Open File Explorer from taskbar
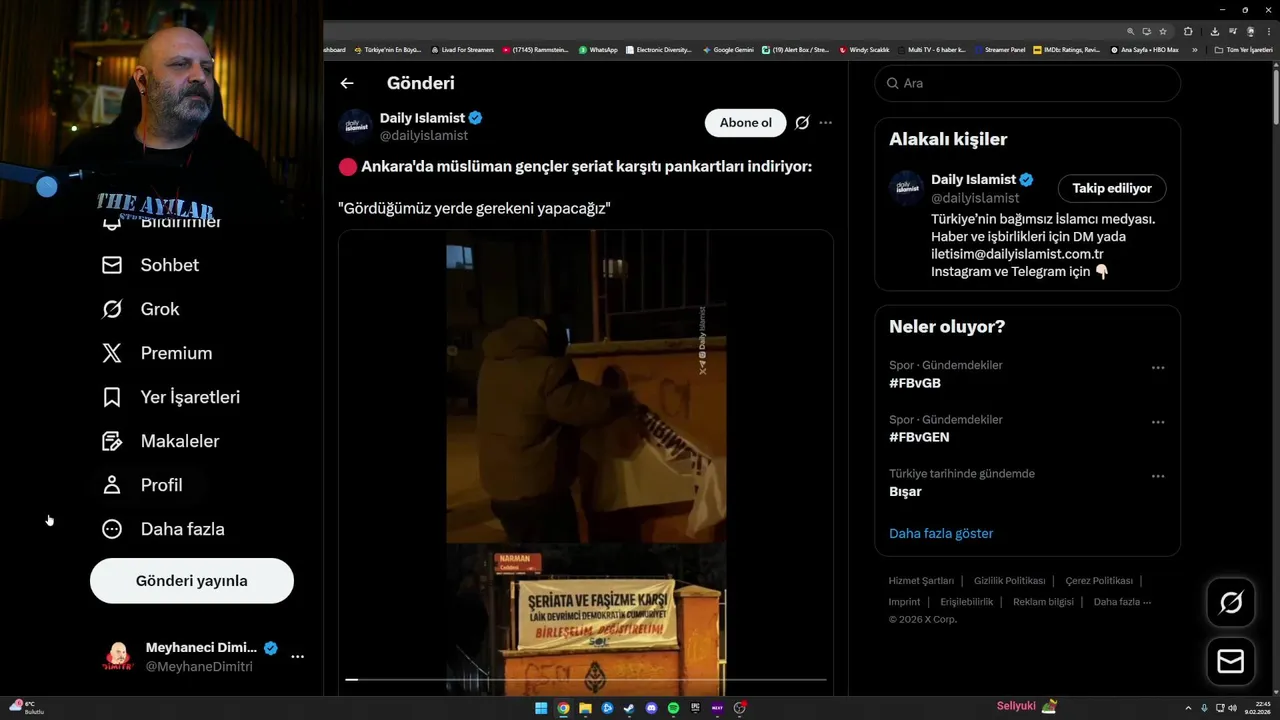 (585, 708)
